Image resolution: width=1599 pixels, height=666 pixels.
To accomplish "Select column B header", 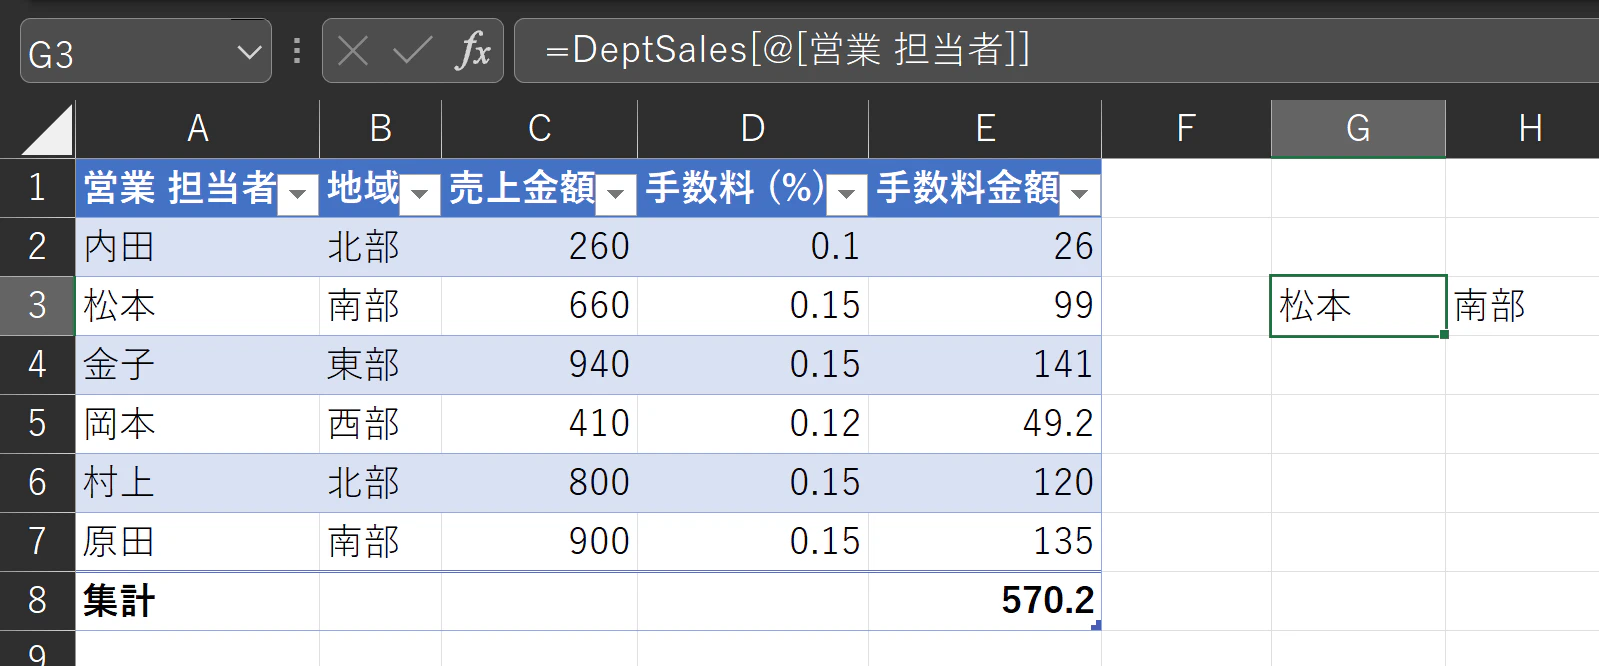I will click(x=380, y=129).
